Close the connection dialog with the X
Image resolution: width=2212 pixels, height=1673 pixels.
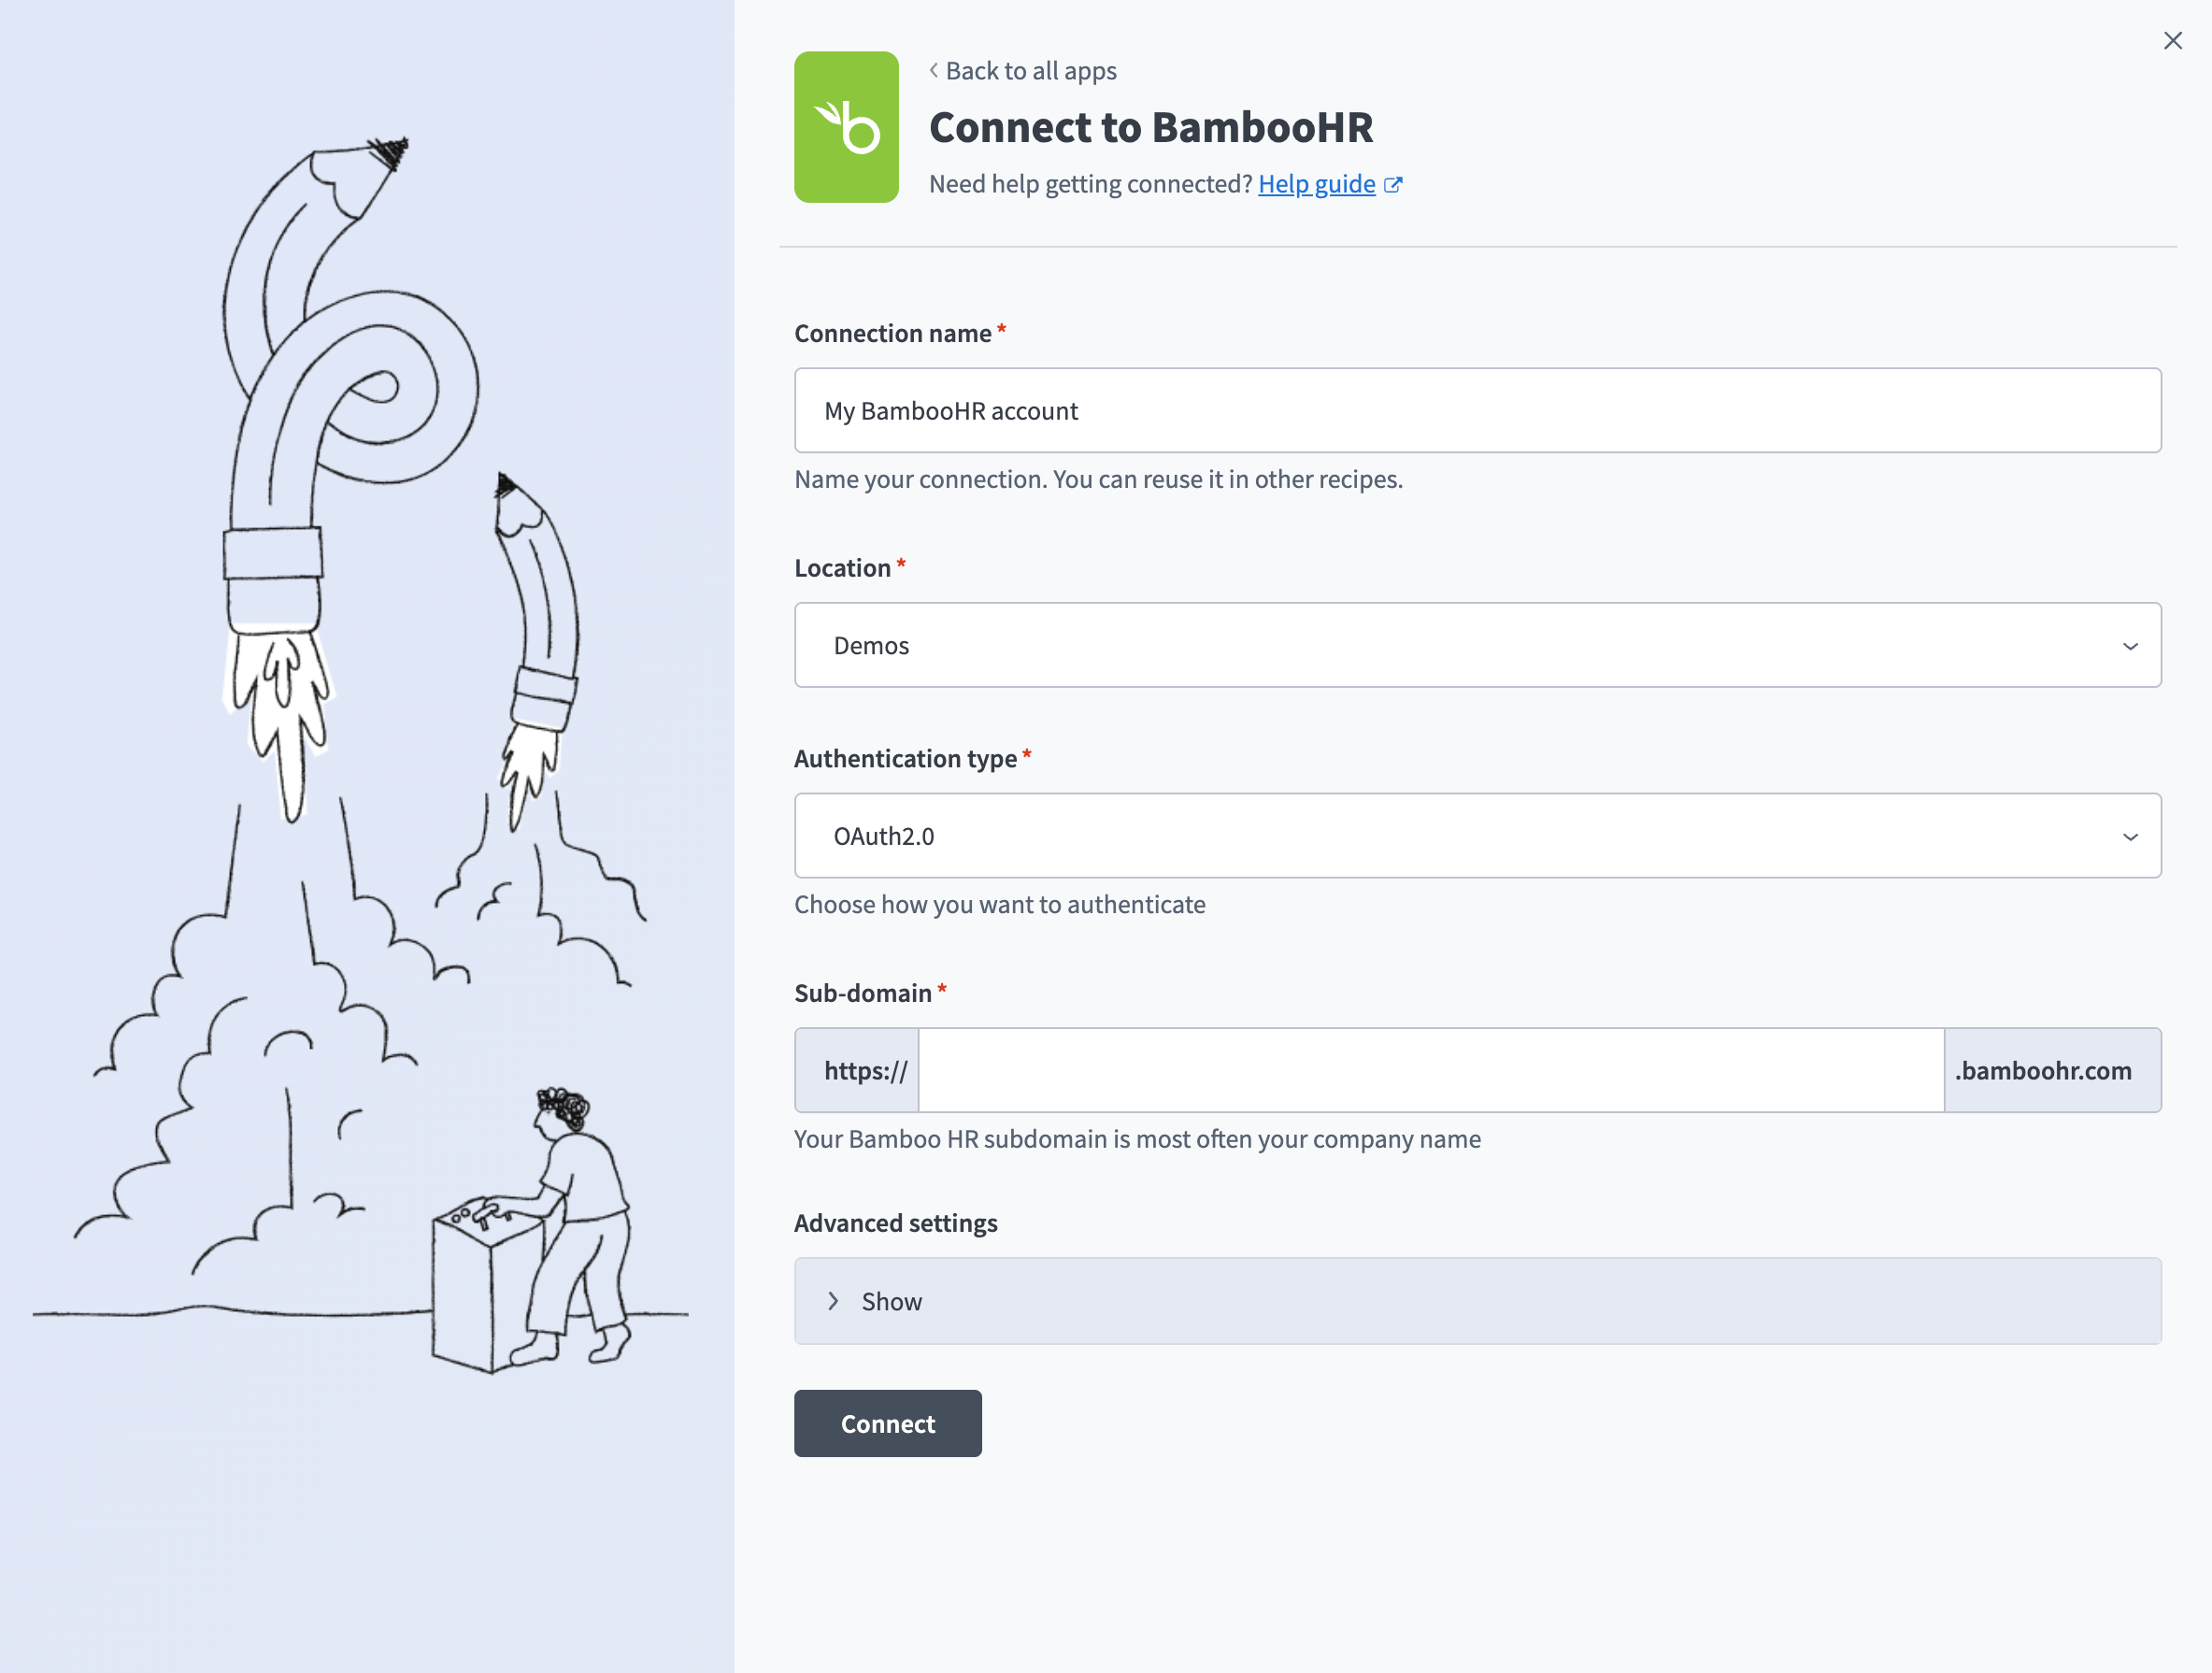click(x=2172, y=41)
